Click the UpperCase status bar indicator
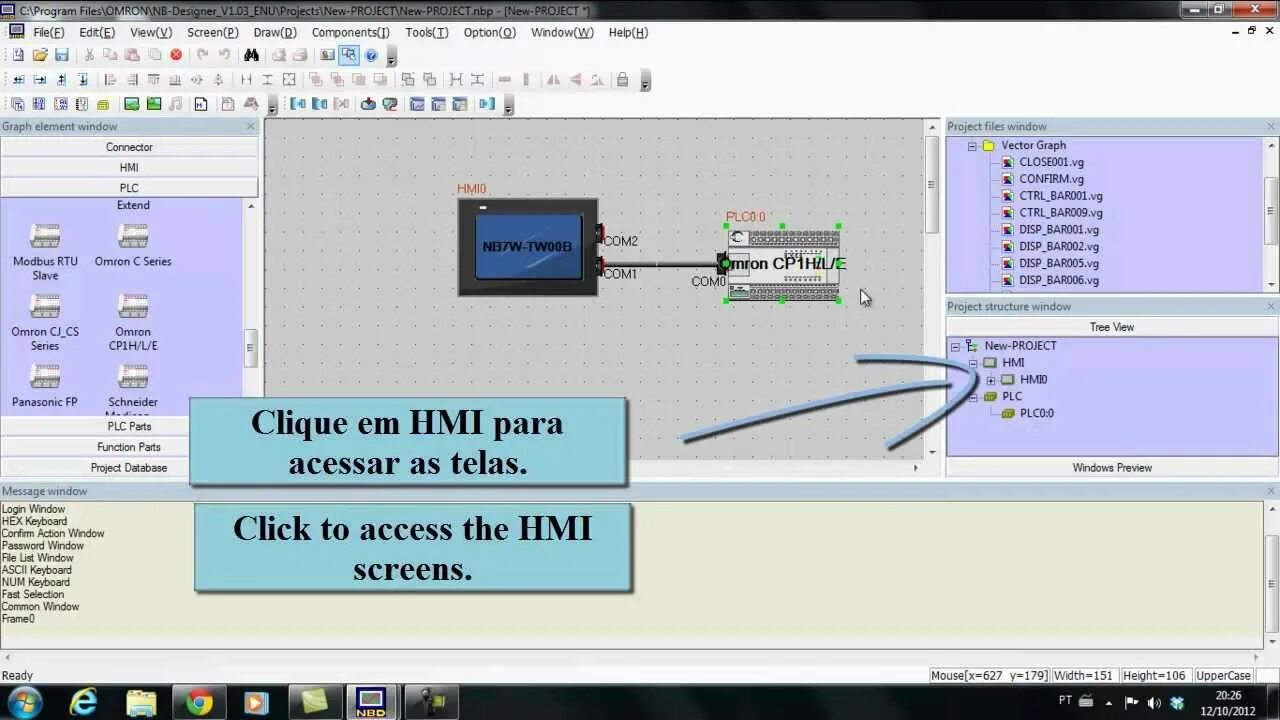The width and height of the screenshot is (1280, 720). [x=1223, y=676]
